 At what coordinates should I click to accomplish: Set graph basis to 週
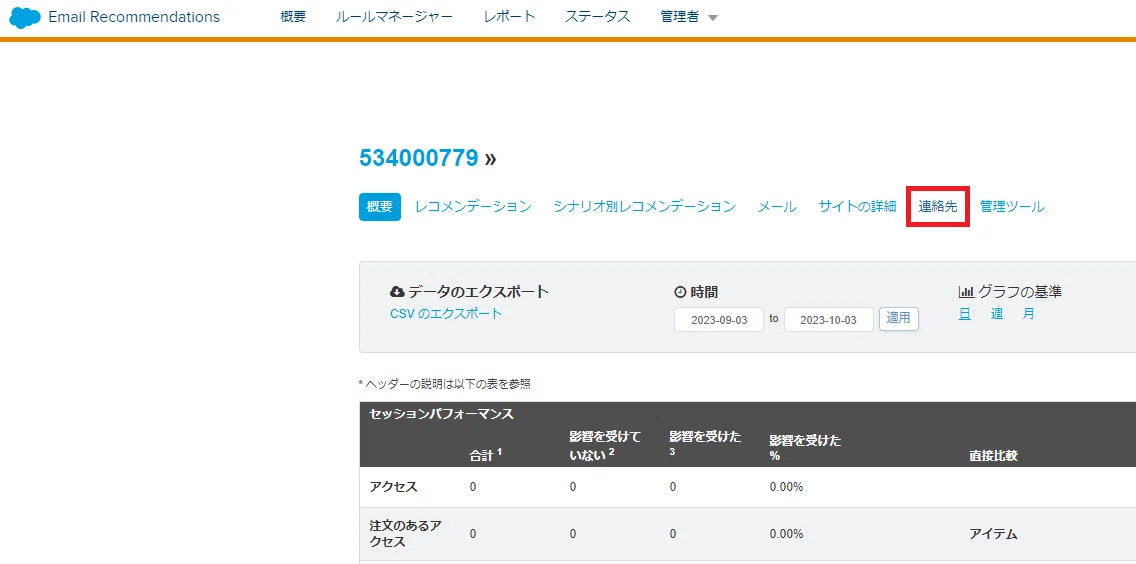997,314
